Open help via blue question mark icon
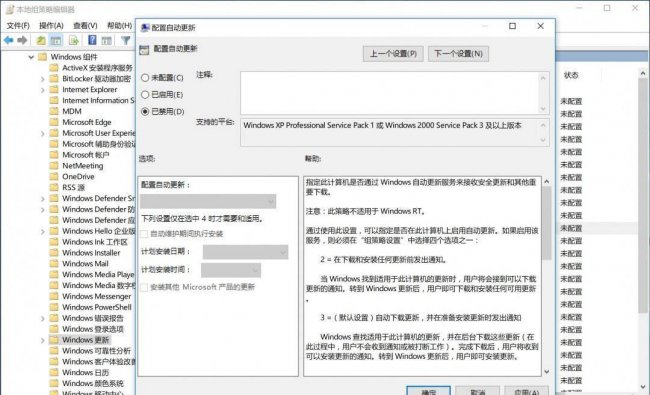 pyautogui.click(x=92, y=40)
